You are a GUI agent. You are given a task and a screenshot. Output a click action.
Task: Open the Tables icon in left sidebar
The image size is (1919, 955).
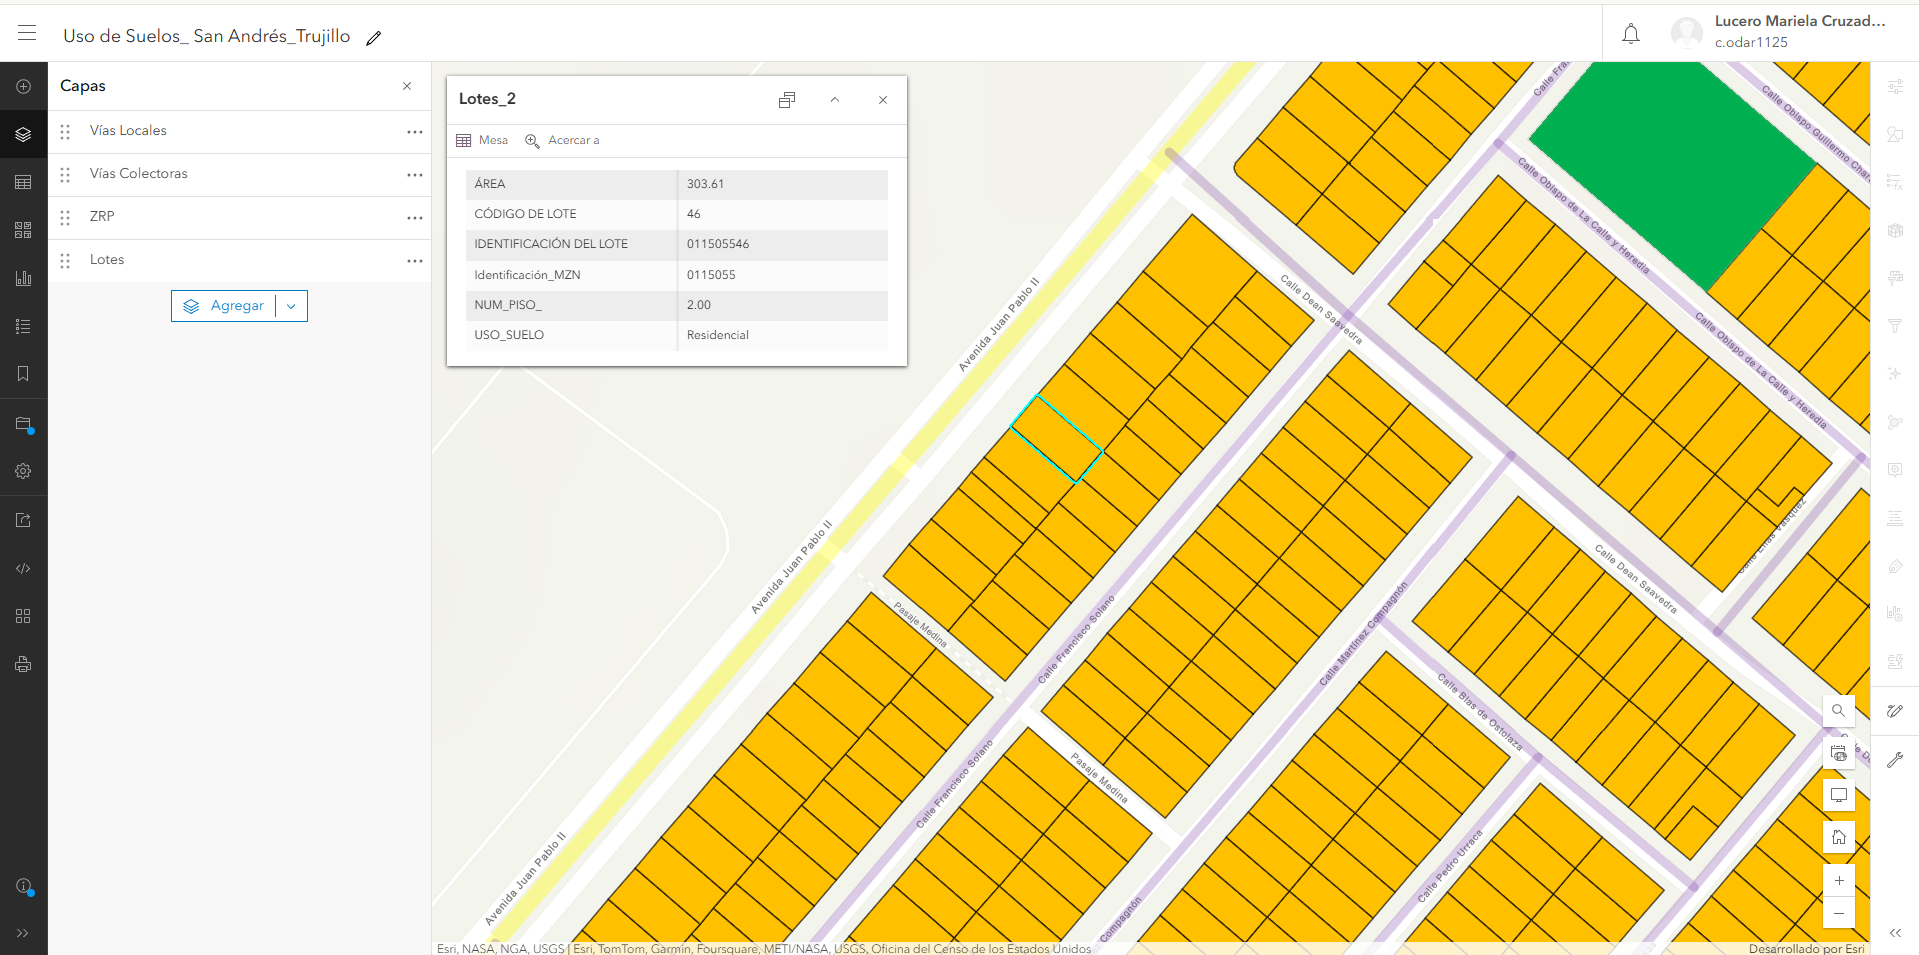click(x=23, y=182)
